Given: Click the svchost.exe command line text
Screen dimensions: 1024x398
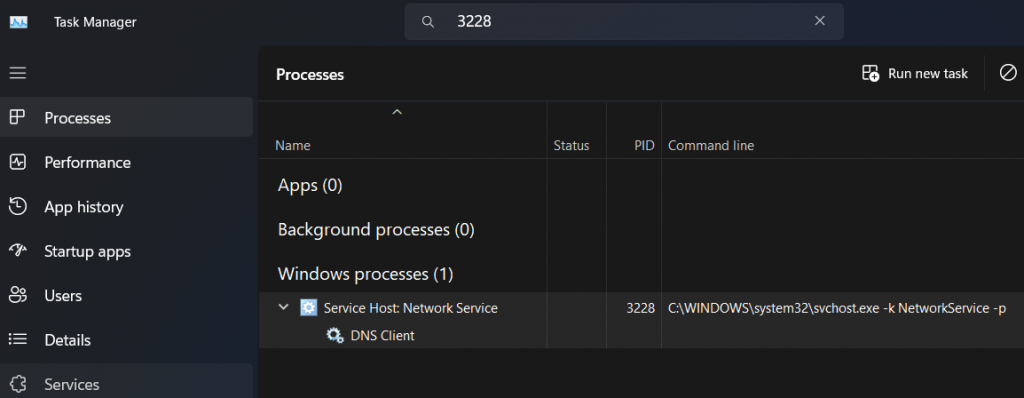Looking at the screenshot, I should [837, 308].
